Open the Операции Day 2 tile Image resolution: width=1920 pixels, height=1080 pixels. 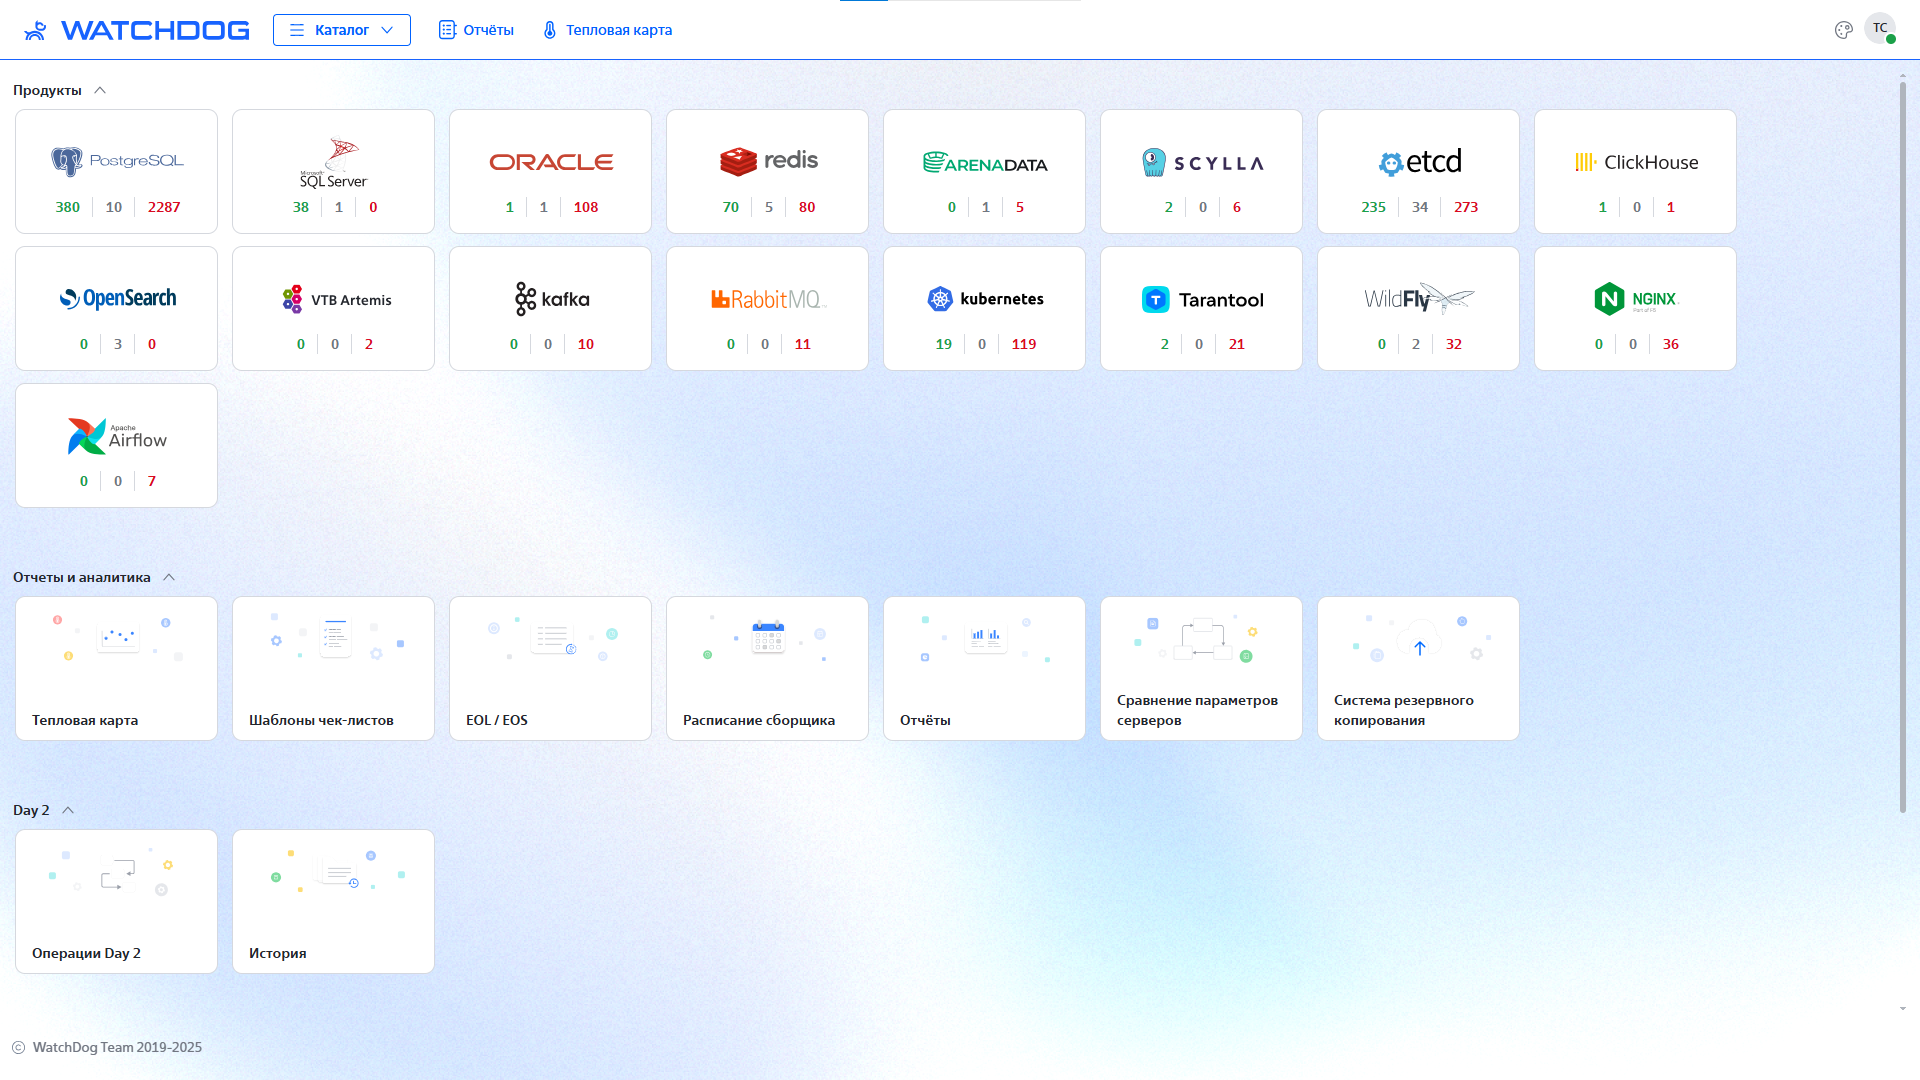point(117,901)
